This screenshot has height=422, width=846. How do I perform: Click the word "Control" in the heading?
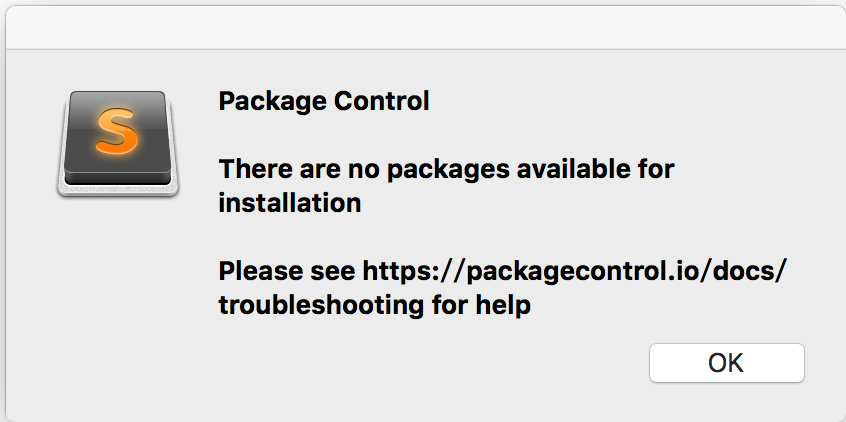[385, 101]
